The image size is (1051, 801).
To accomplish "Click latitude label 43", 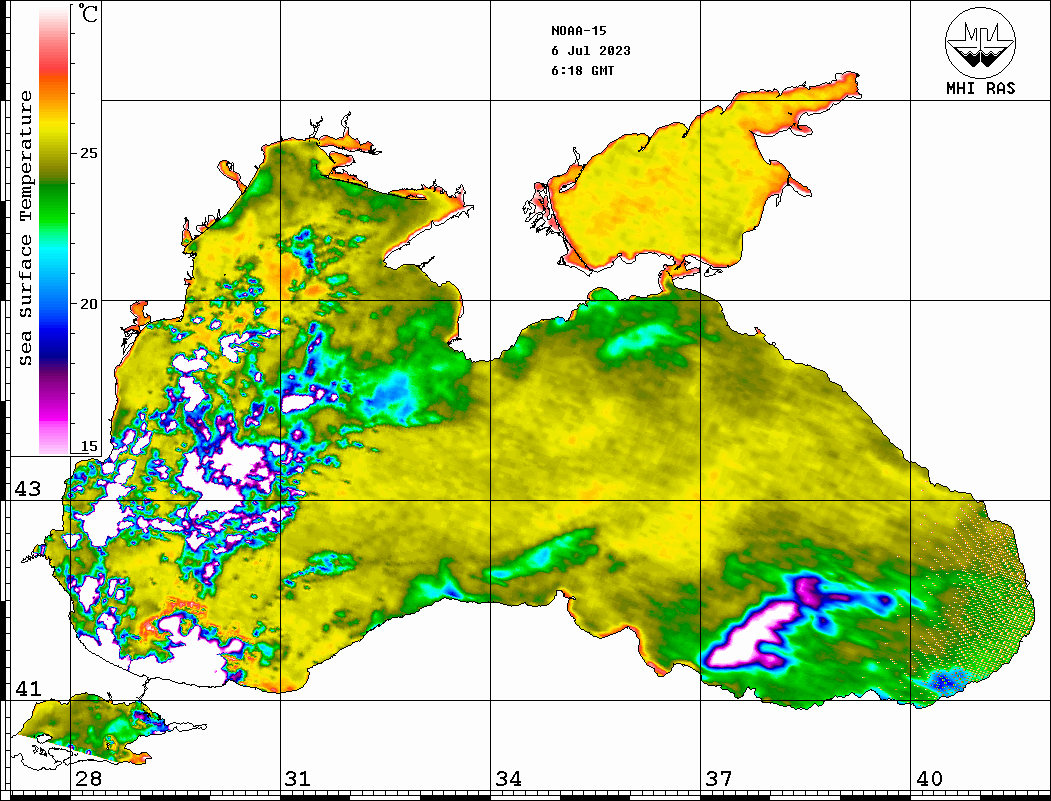I will pyautogui.click(x=28, y=489).
